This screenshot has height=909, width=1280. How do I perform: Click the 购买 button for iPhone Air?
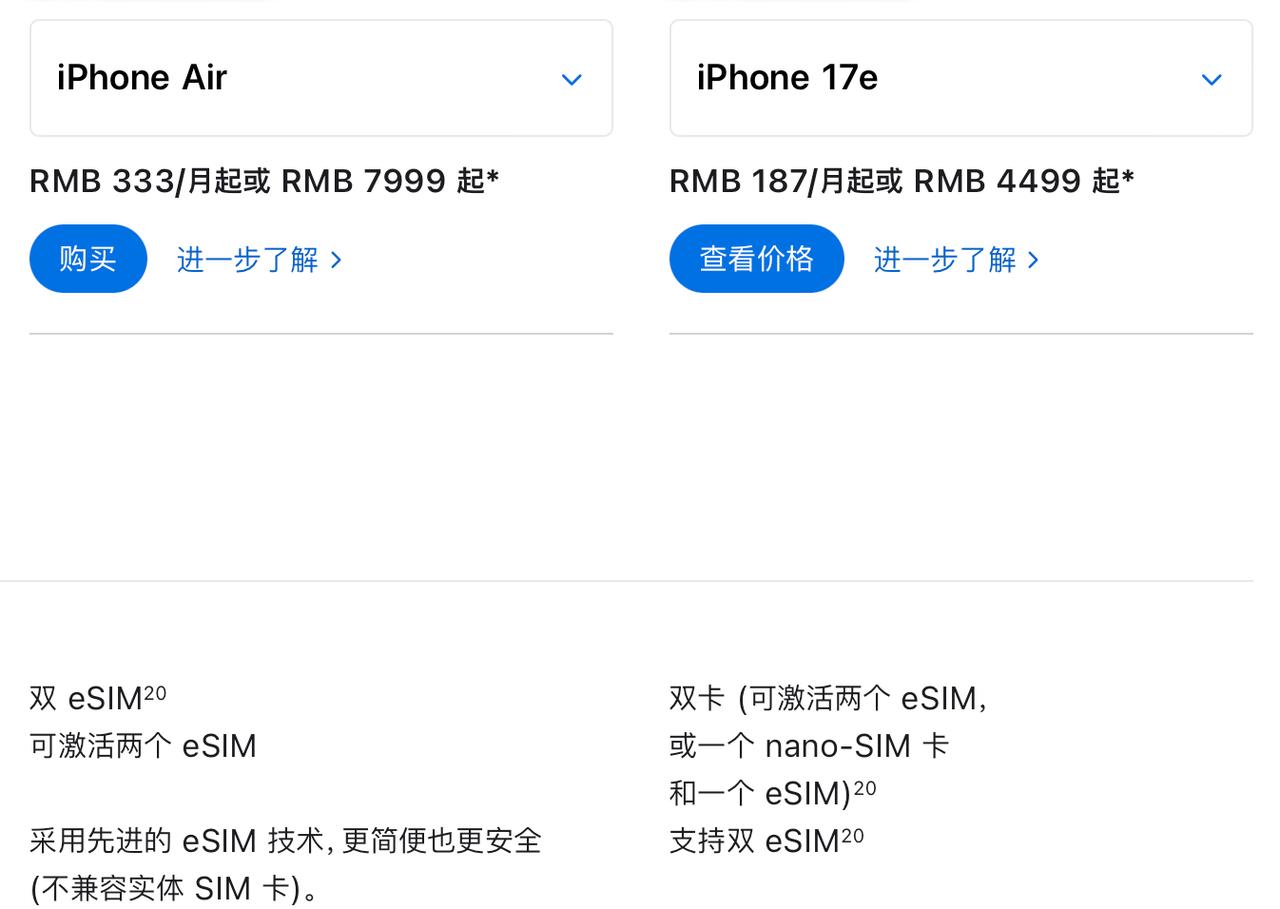pos(88,258)
